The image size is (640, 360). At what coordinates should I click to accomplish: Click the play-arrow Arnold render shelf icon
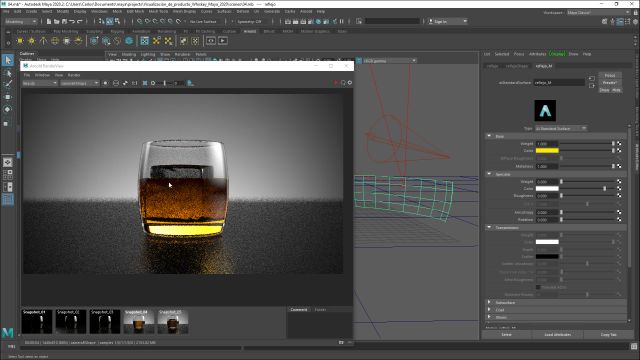pyautogui.click(x=223, y=41)
